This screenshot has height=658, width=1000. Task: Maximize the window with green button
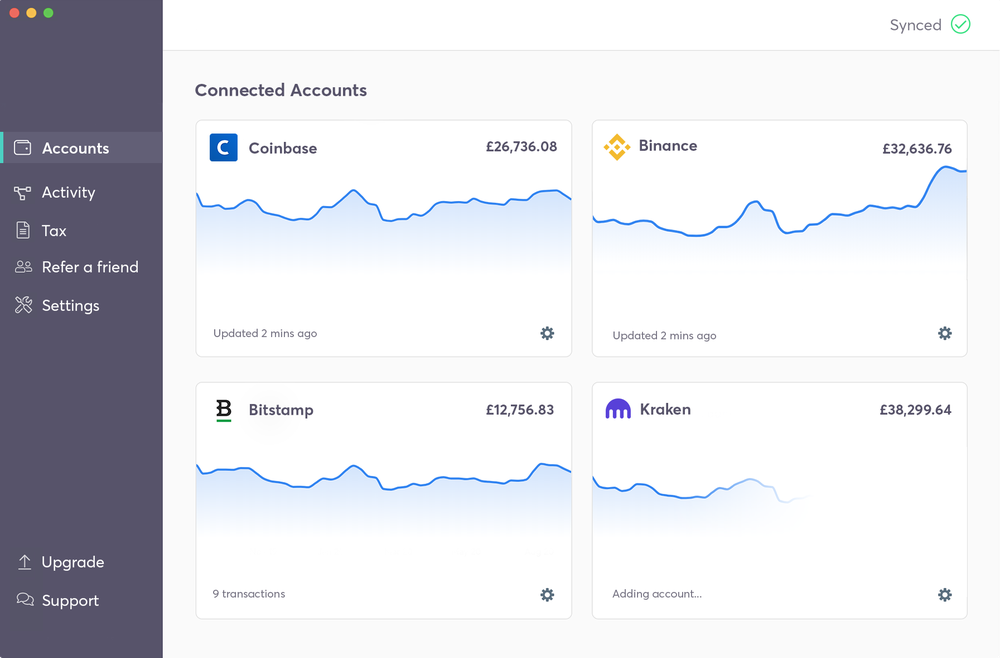[x=48, y=13]
